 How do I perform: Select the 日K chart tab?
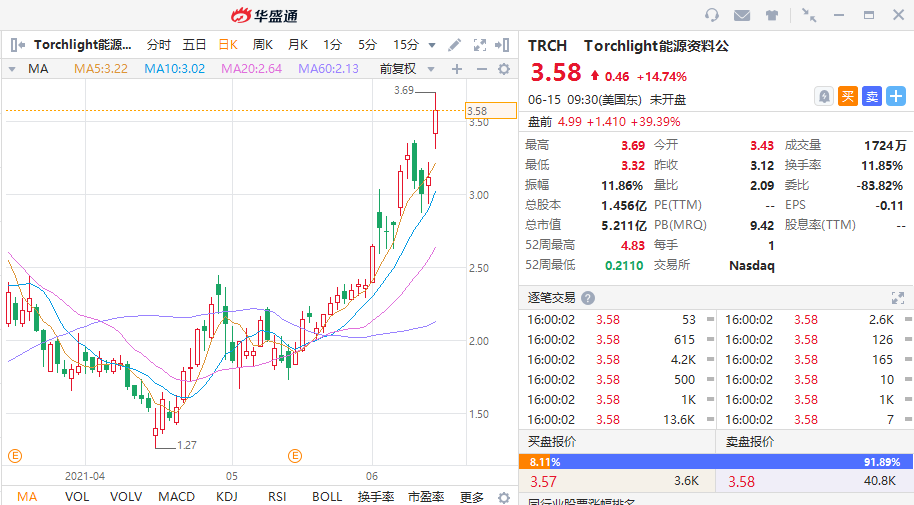[228, 45]
